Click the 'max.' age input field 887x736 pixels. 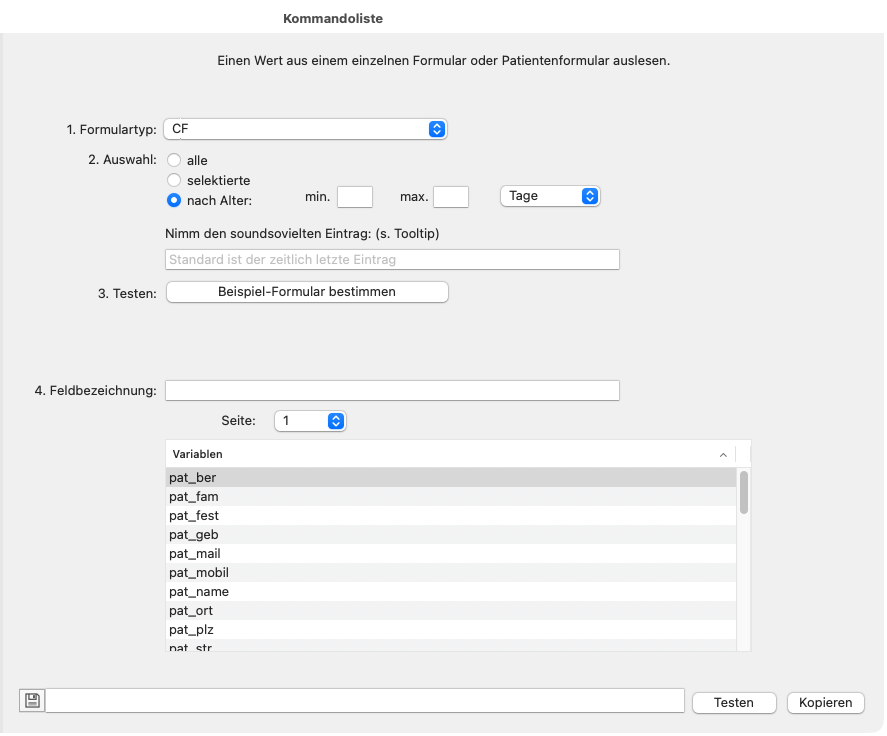click(x=450, y=197)
